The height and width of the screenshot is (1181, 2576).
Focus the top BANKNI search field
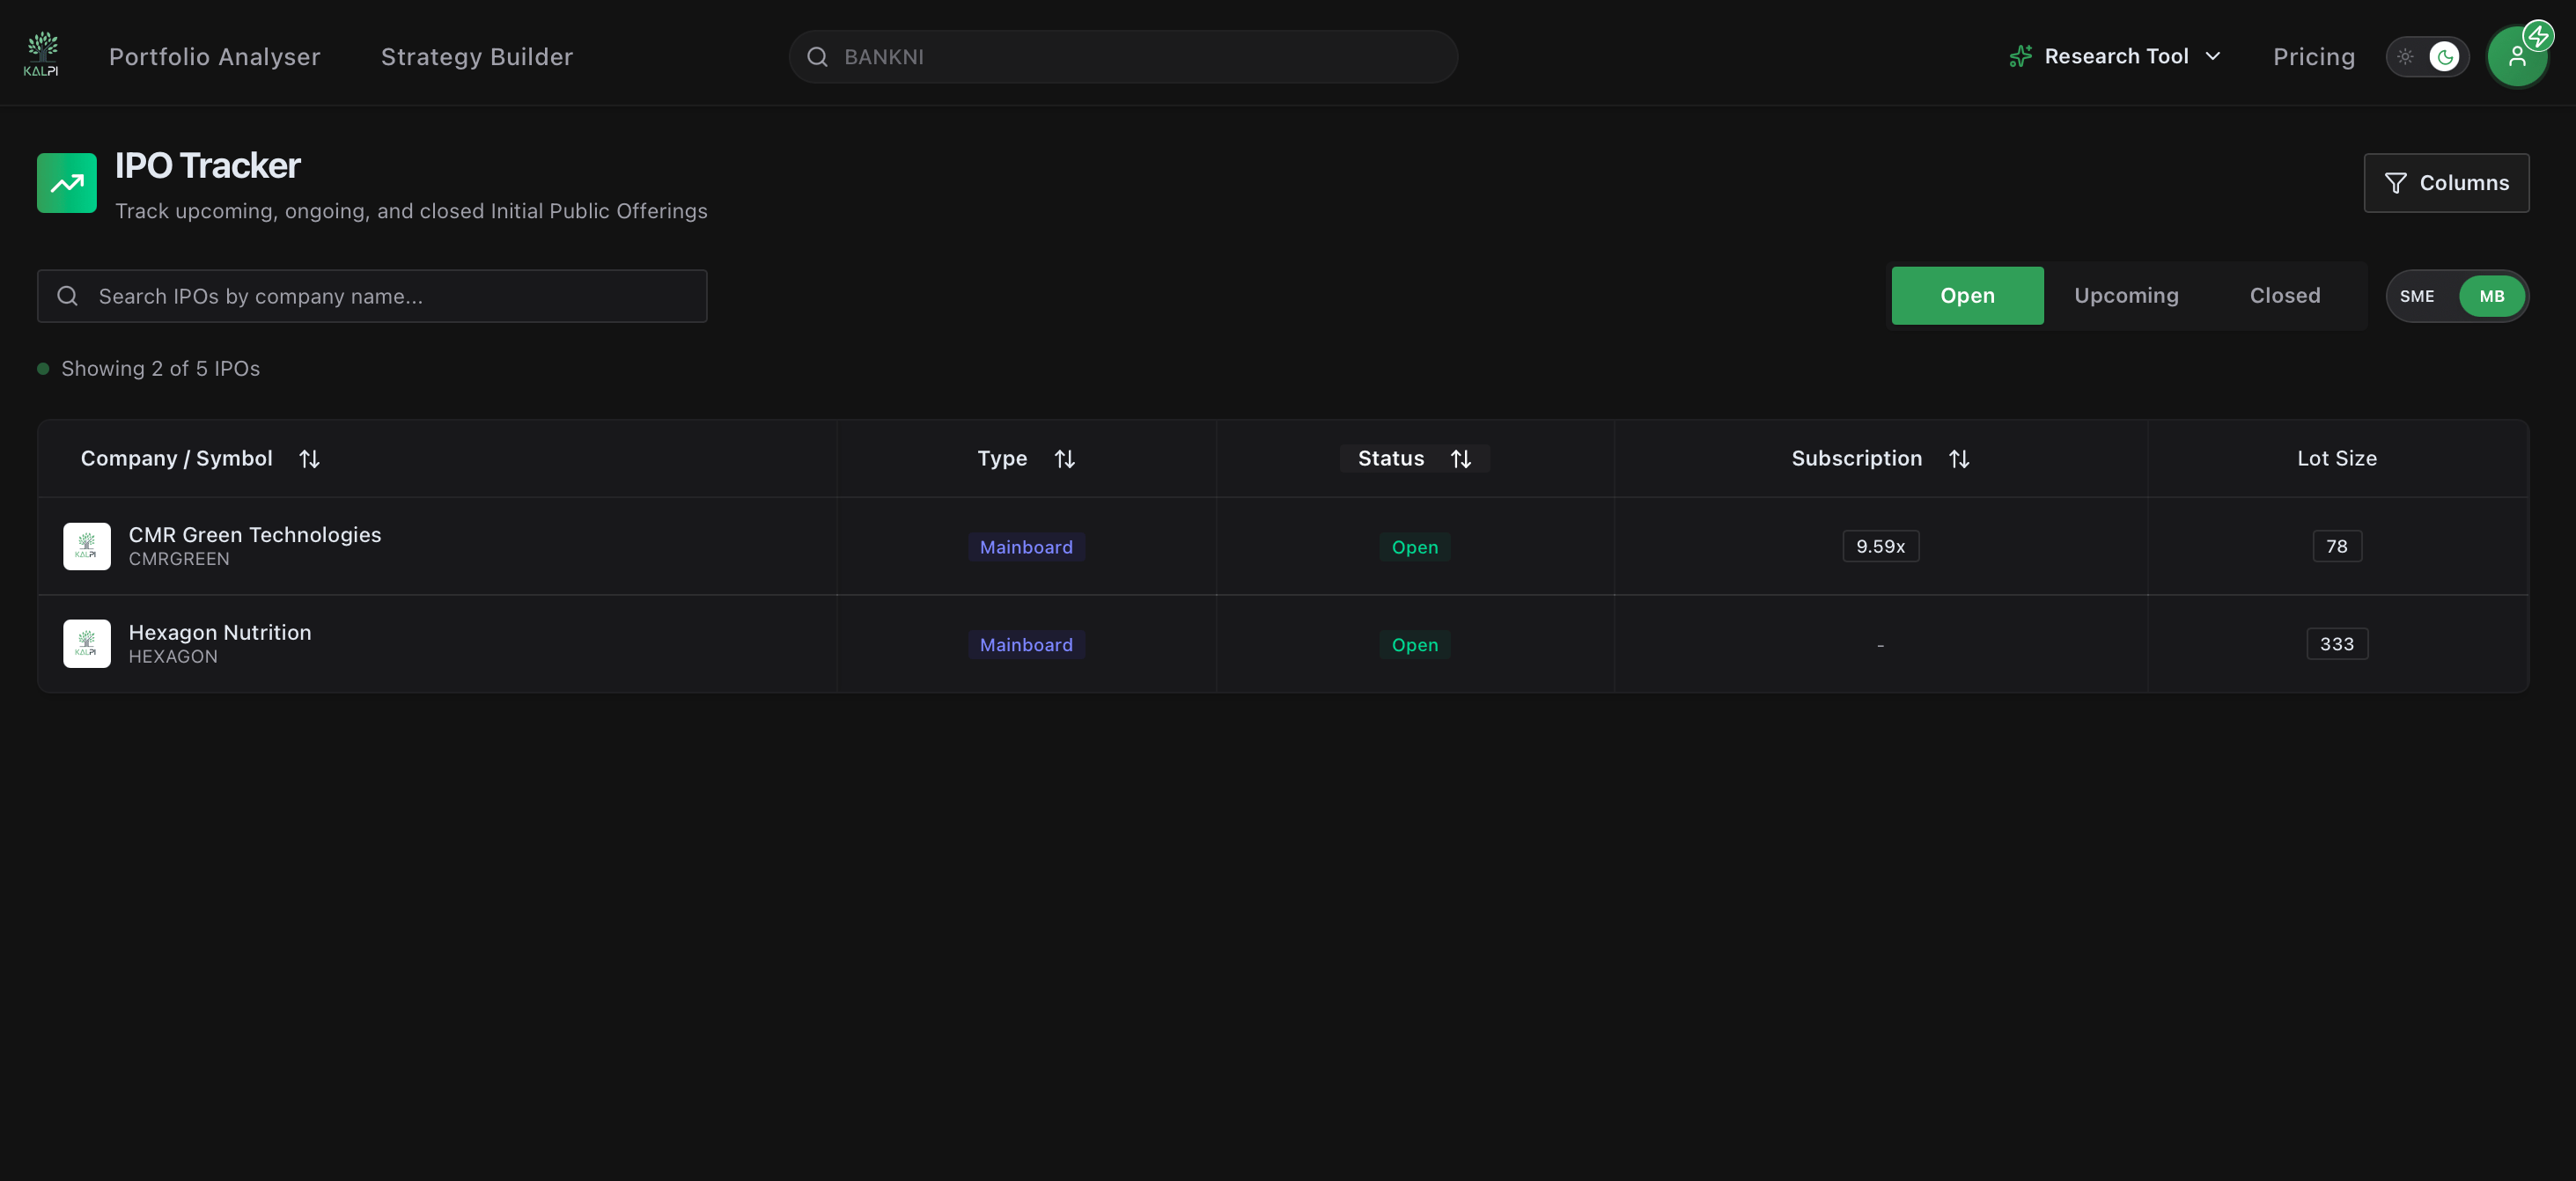pos(1123,57)
